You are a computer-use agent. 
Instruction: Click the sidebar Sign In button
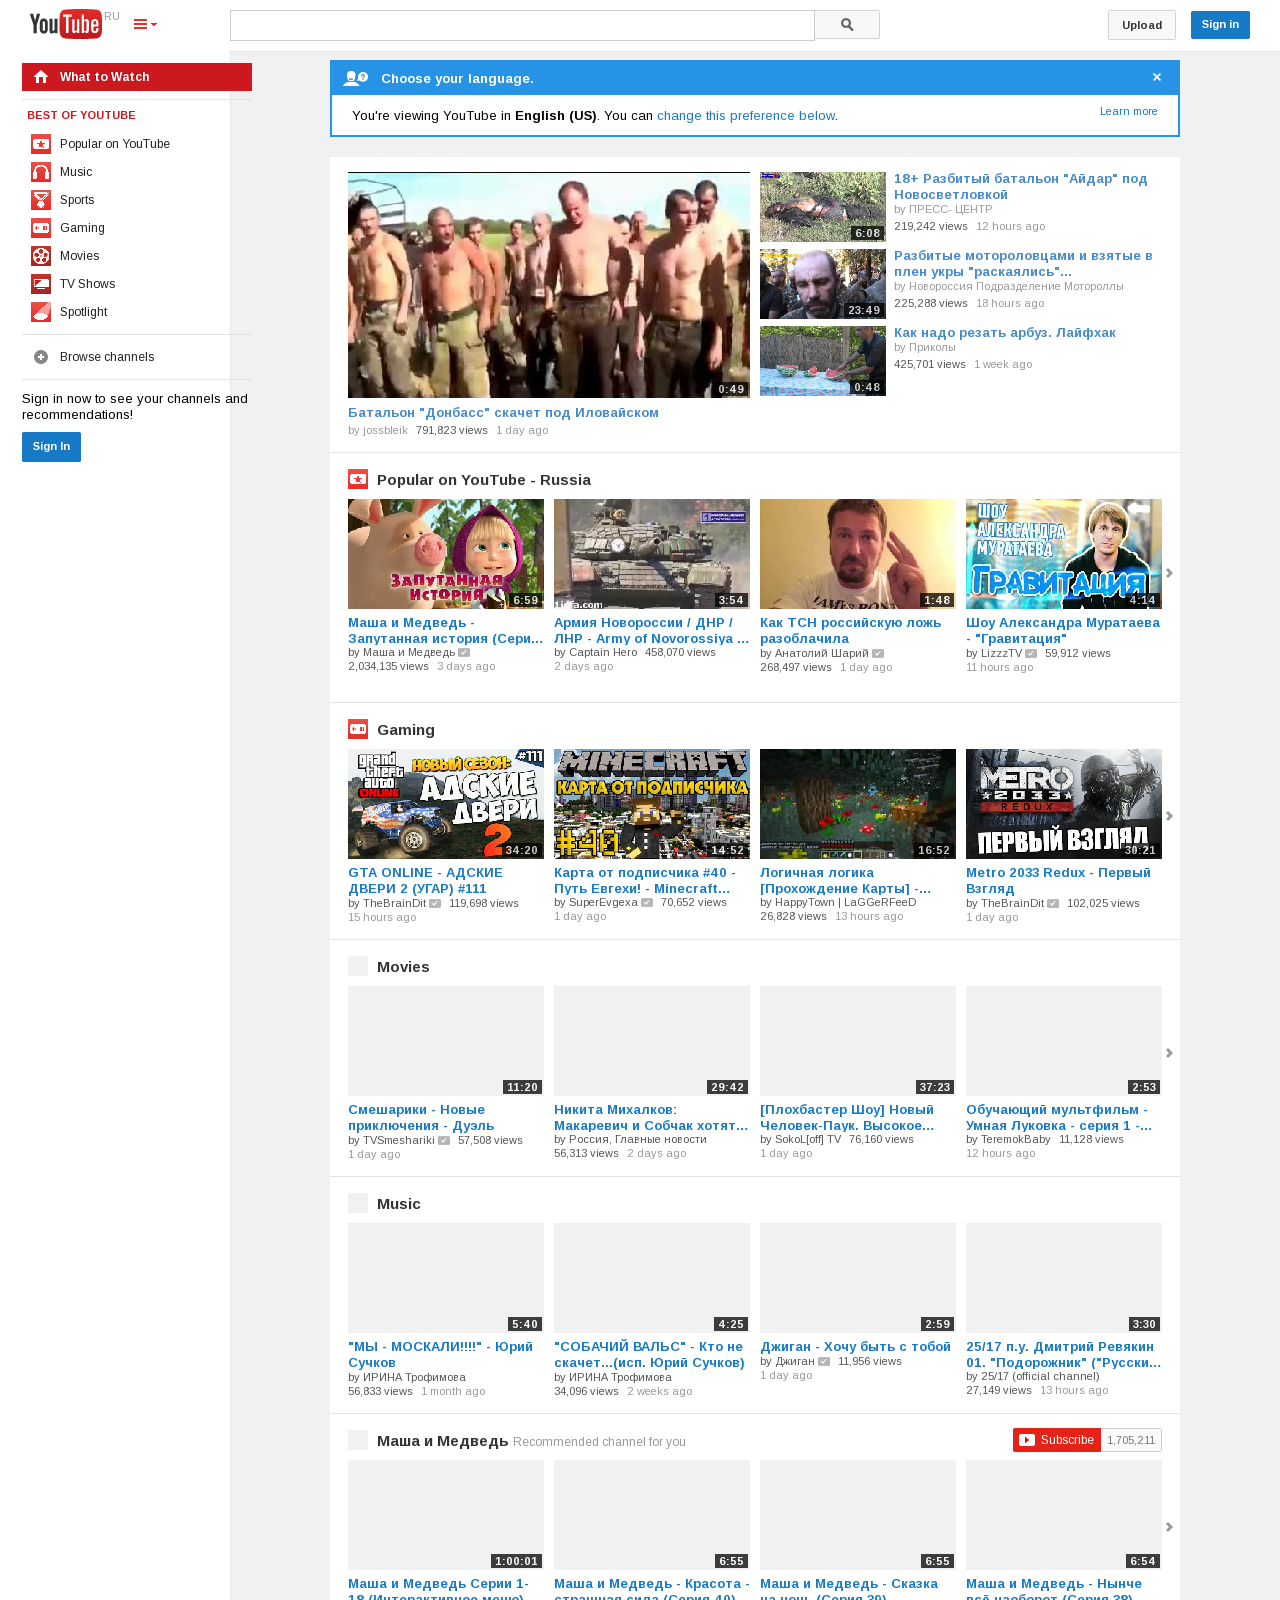coord(51,447)
